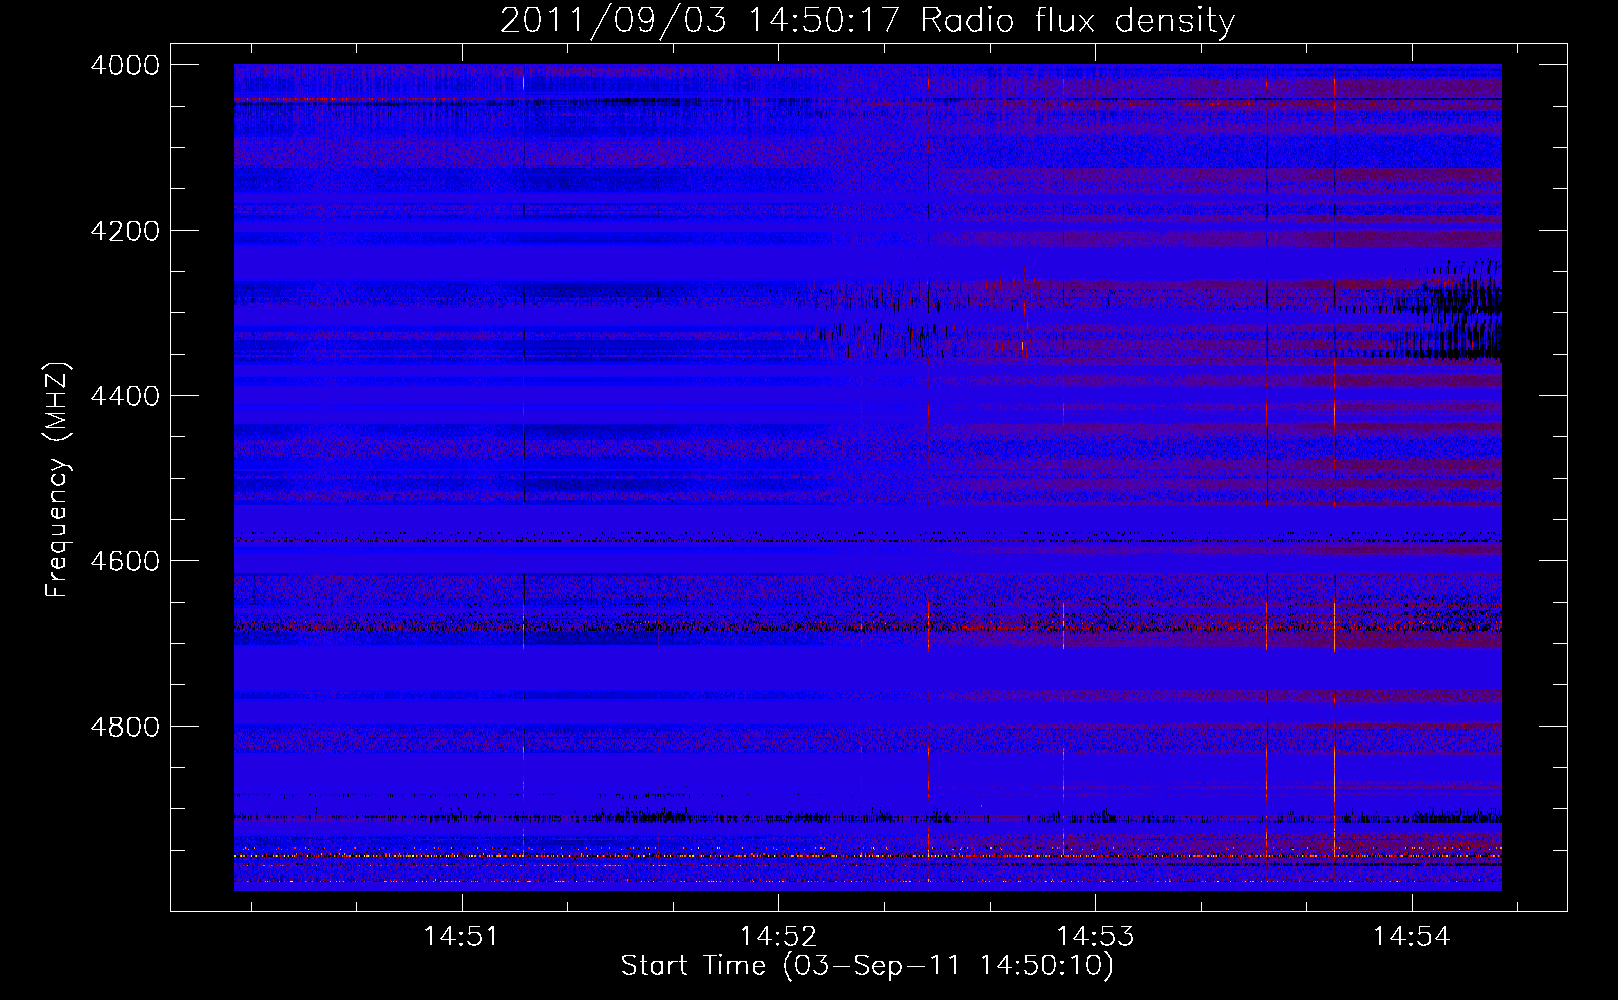This screenshot has height=1000, width=1618.
Task: Click the 14:51 time axis label
Action: 460,937
